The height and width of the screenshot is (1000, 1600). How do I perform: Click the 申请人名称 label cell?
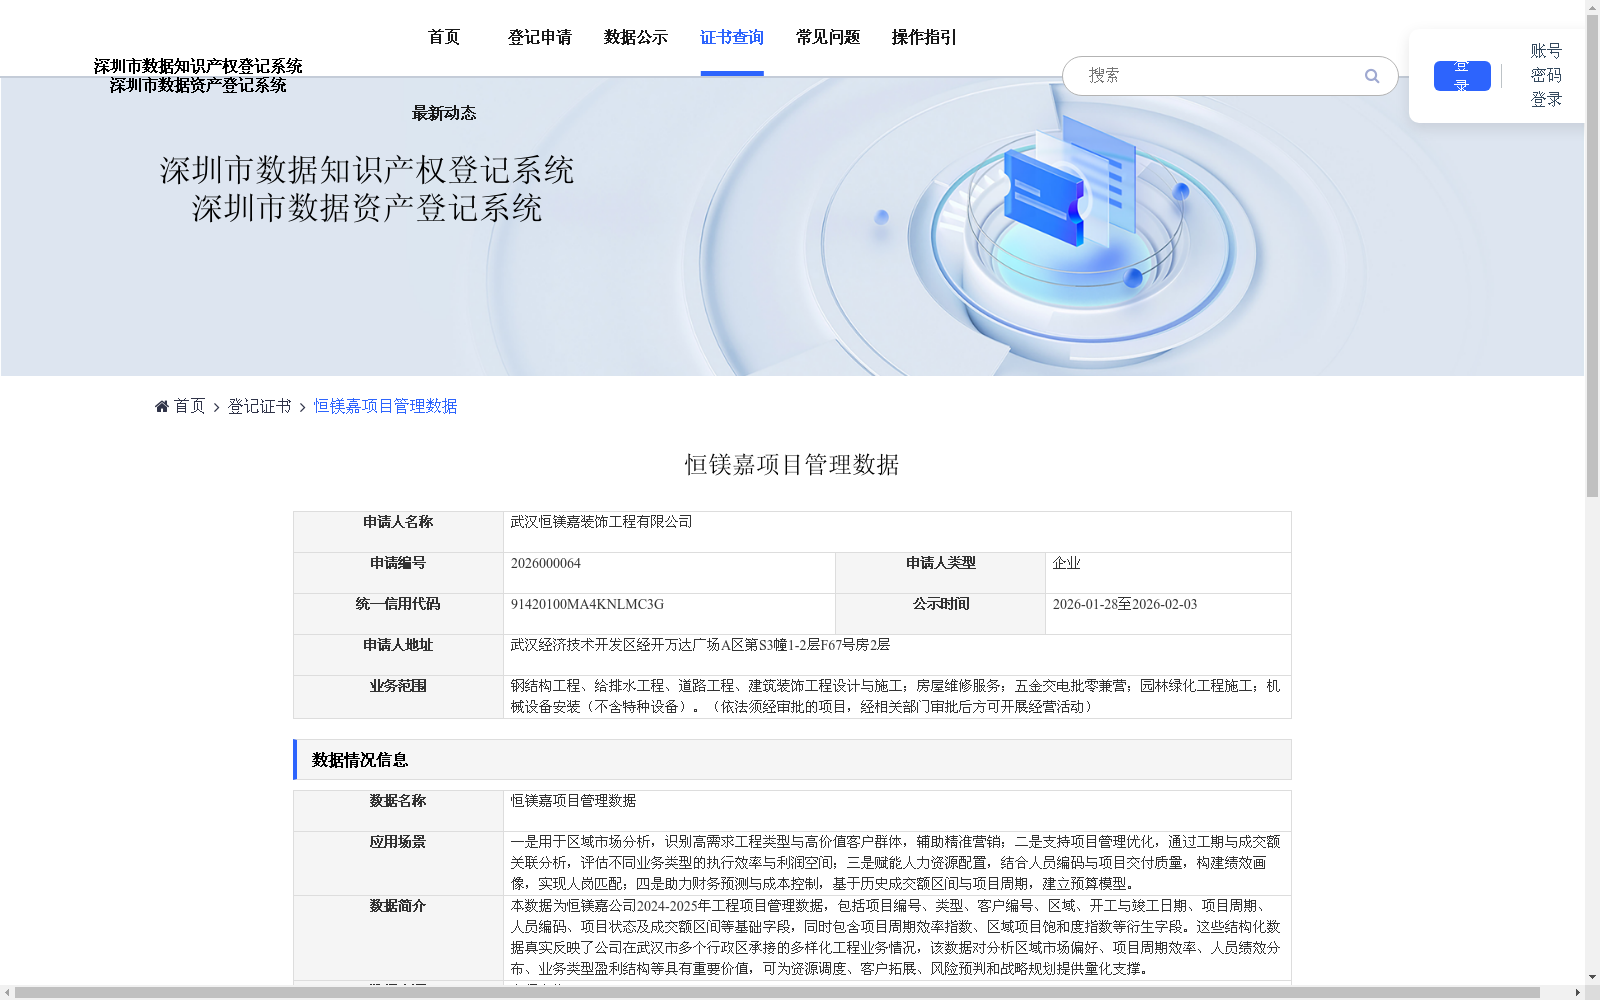[398, 532]
